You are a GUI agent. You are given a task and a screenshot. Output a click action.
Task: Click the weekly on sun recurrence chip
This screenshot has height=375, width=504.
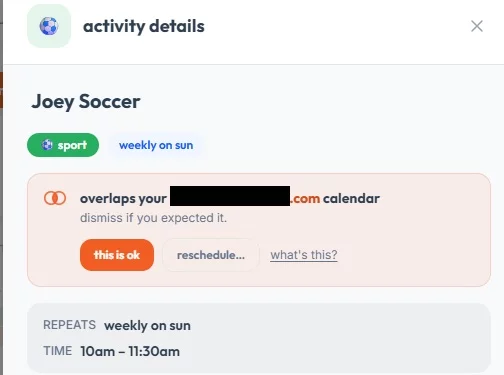click(156, 145)
